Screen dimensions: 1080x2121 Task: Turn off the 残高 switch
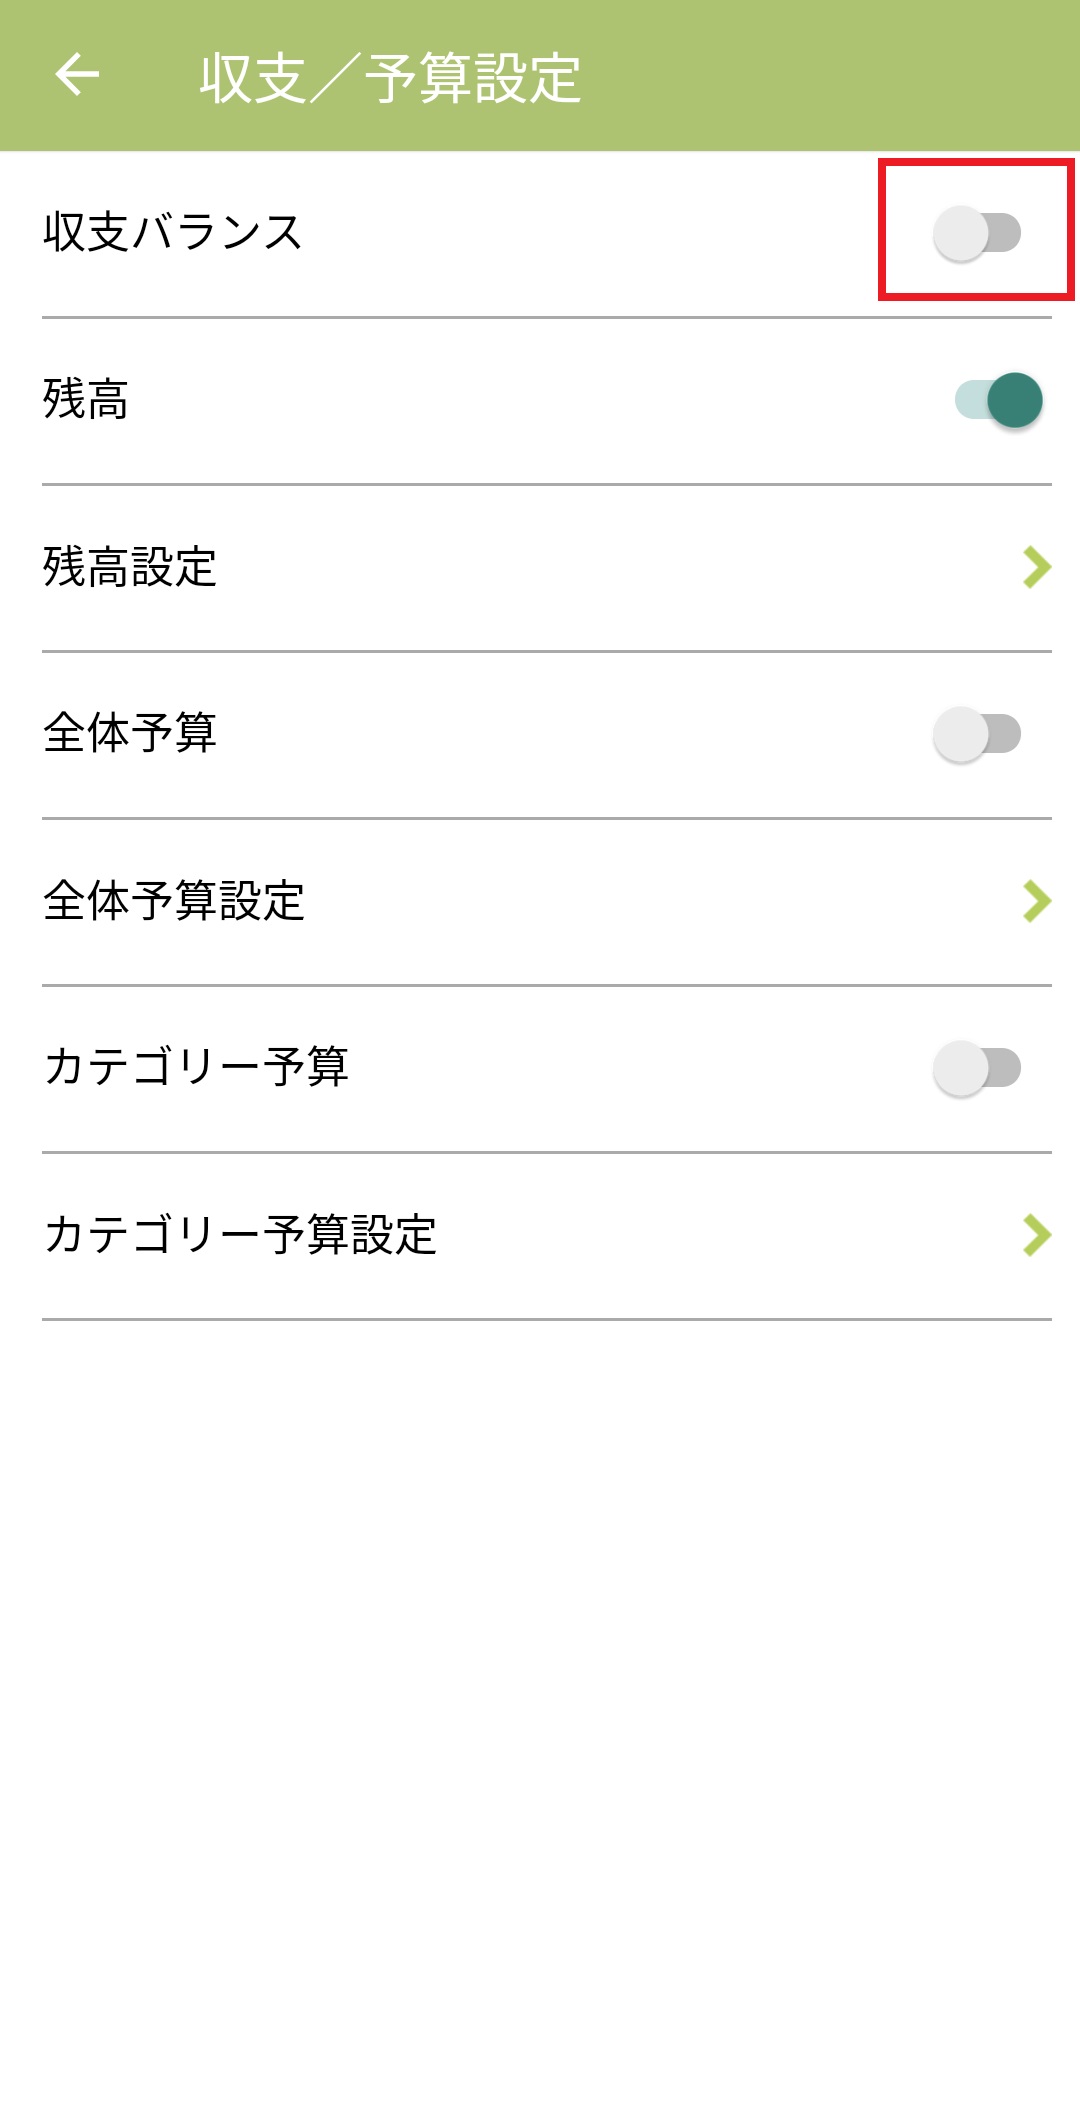(998, 400)
